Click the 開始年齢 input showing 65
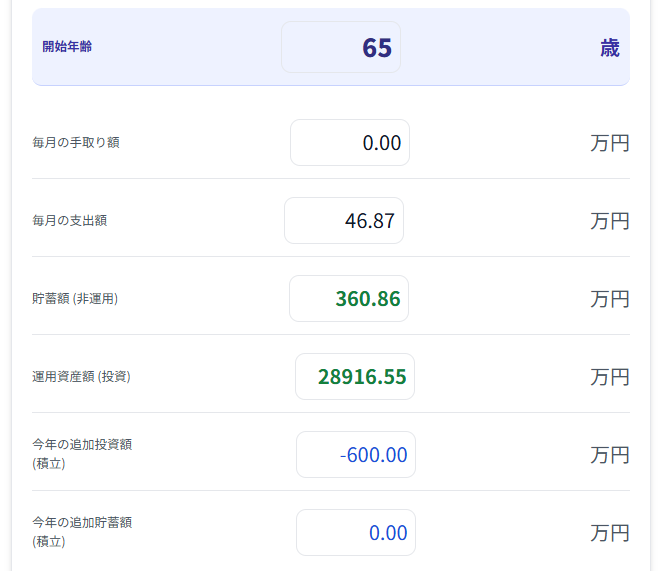664x571 pixels. (x=341, y=47)
